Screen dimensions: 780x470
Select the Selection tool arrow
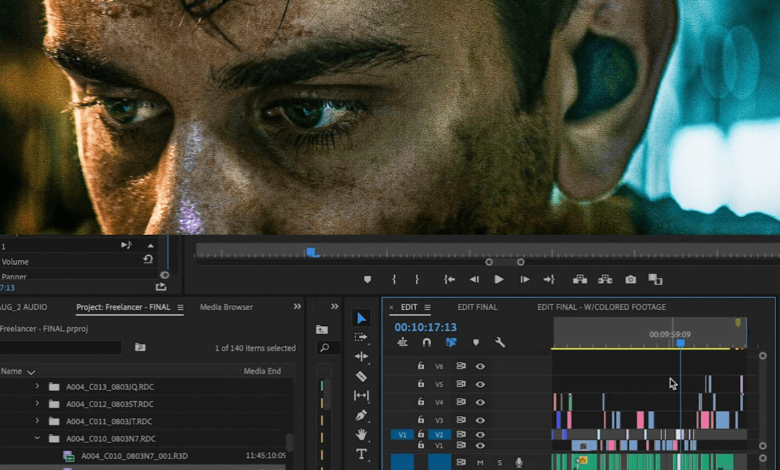pos(362,318)
